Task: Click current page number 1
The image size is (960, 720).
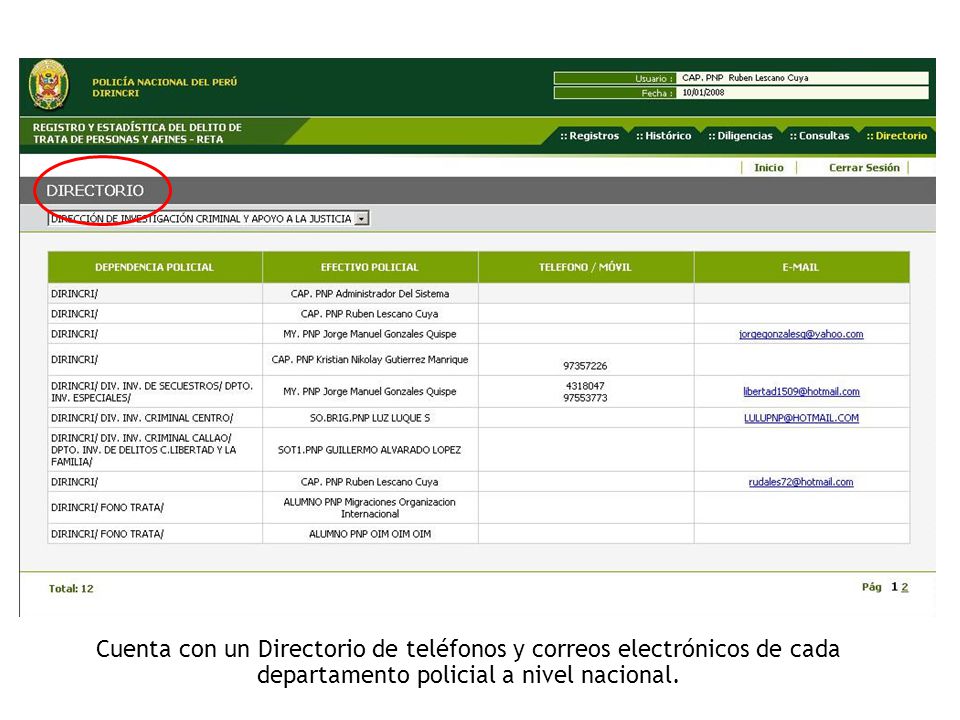Action: (x=894, y=587)
